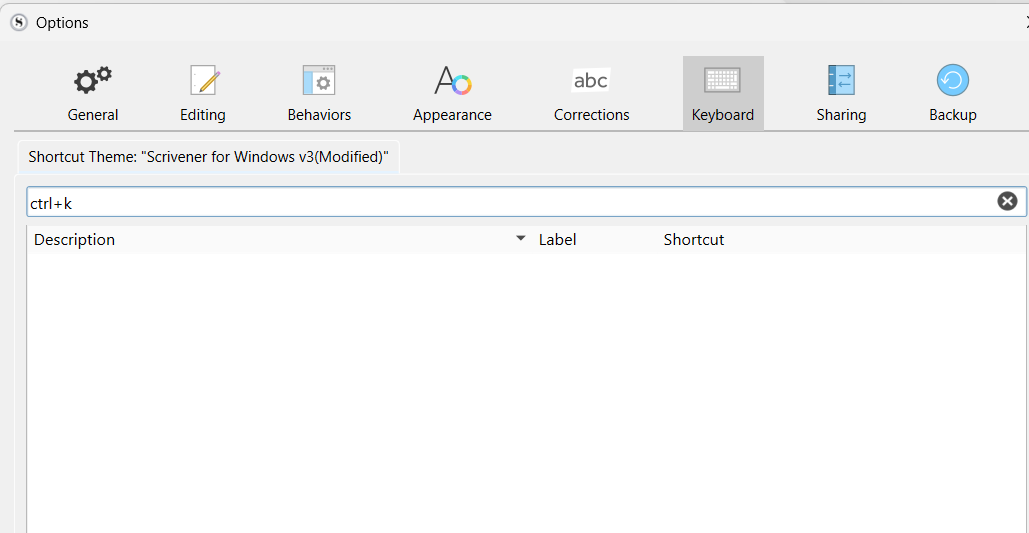Select the Corrections abc icon

click(591, 80)
